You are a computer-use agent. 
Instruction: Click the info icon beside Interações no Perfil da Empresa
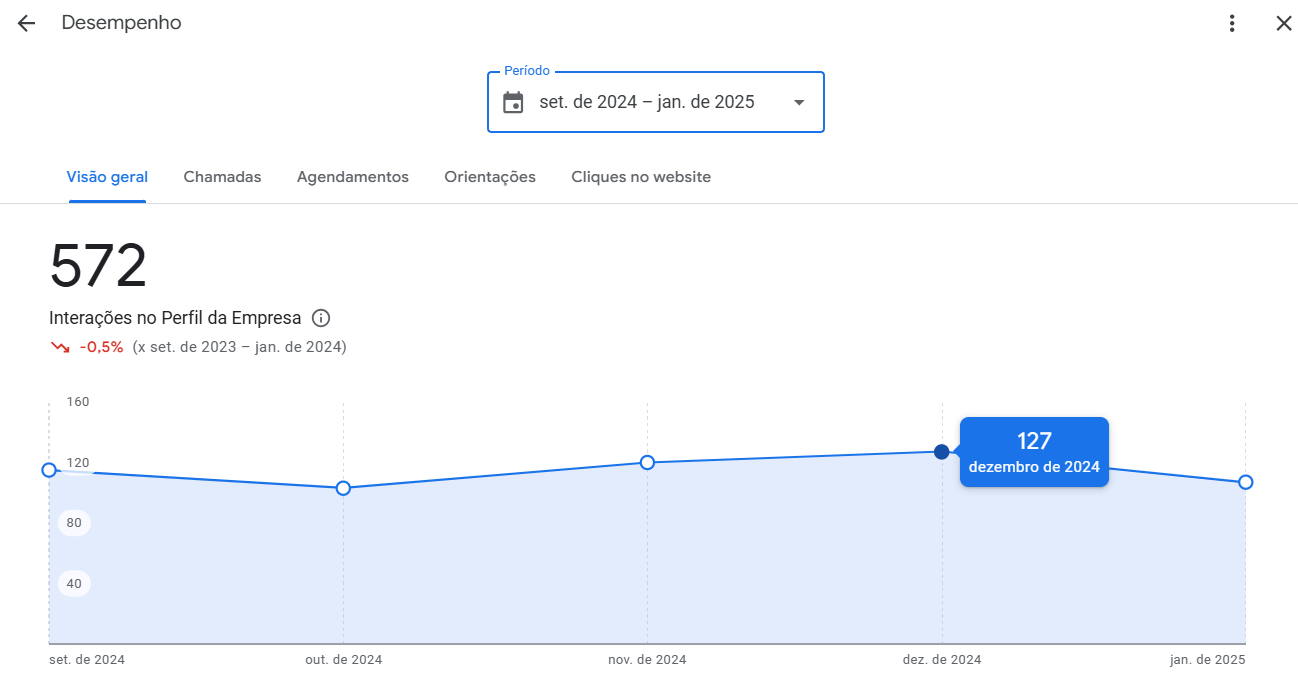tap(321, 318)
